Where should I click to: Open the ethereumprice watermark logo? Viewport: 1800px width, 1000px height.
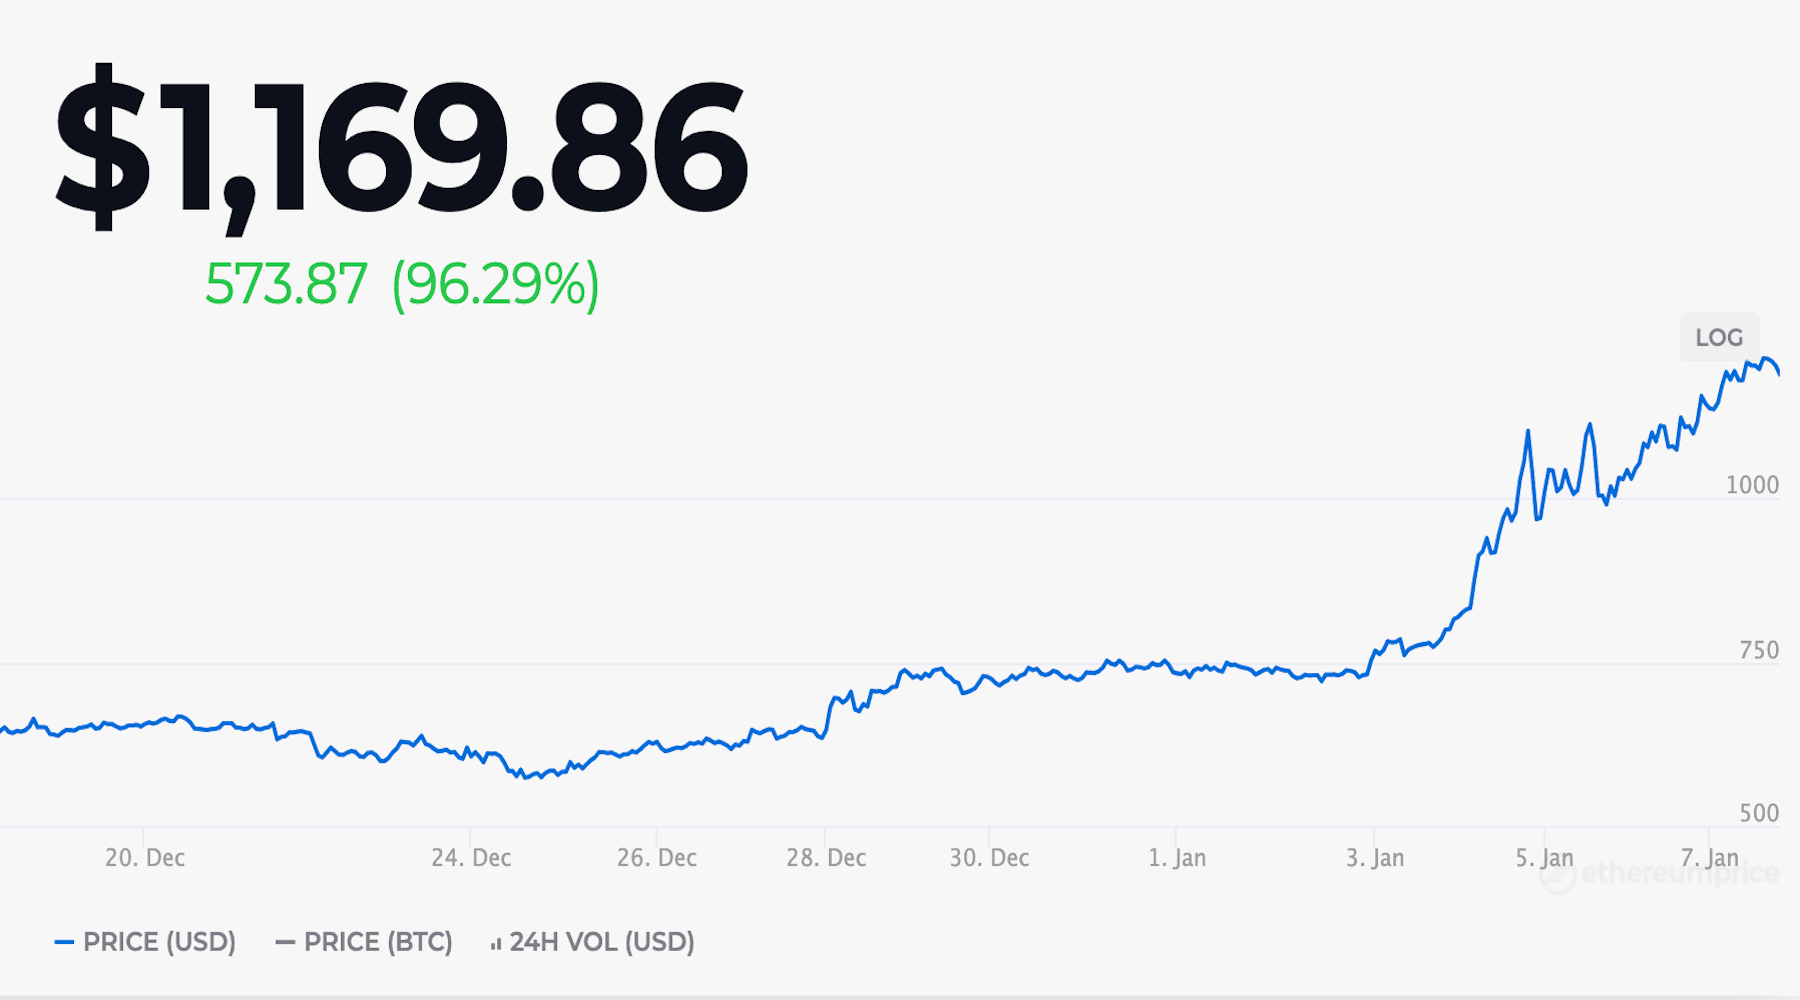tap(1660, 874)
